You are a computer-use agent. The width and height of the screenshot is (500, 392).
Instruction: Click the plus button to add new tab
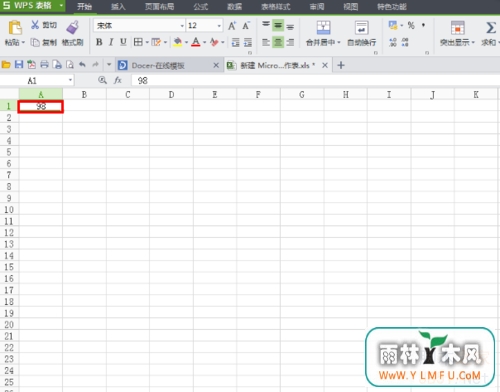pyautogui.click(x=341, y=65)
